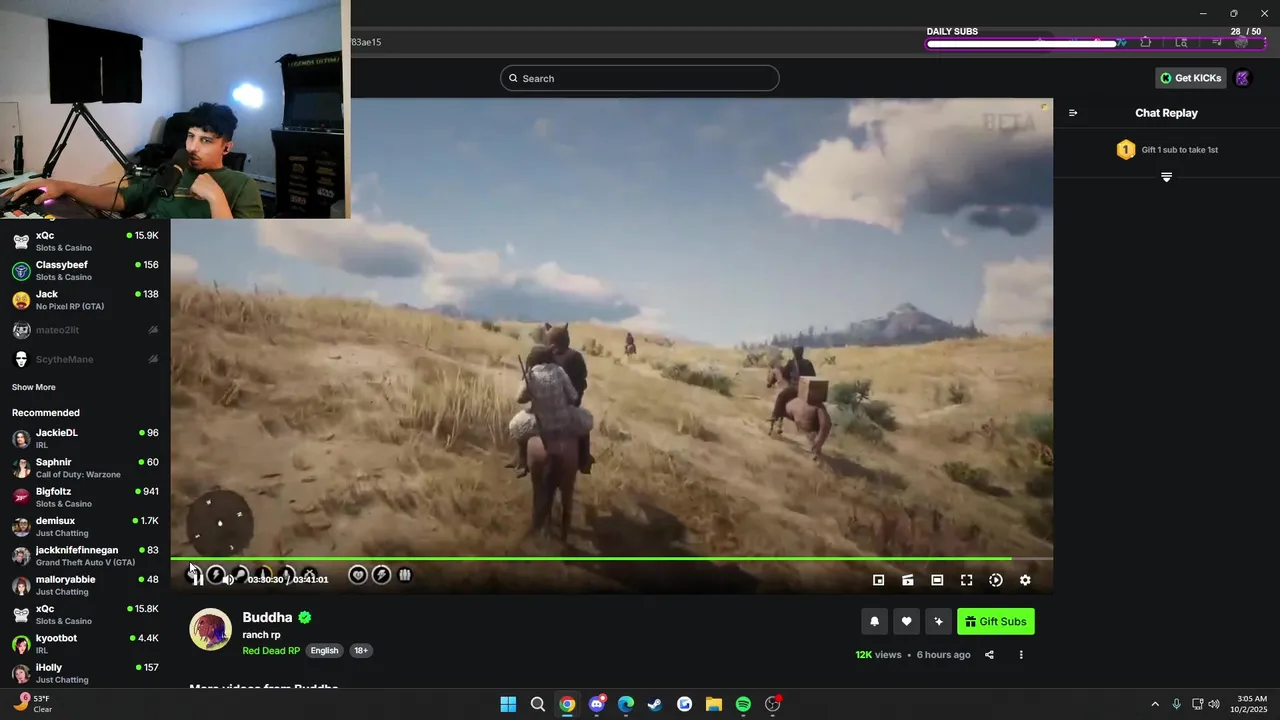Open the browser extensions puzzle icon
This screenshot has height=720, width=1280.
[x=1146, y=42]
